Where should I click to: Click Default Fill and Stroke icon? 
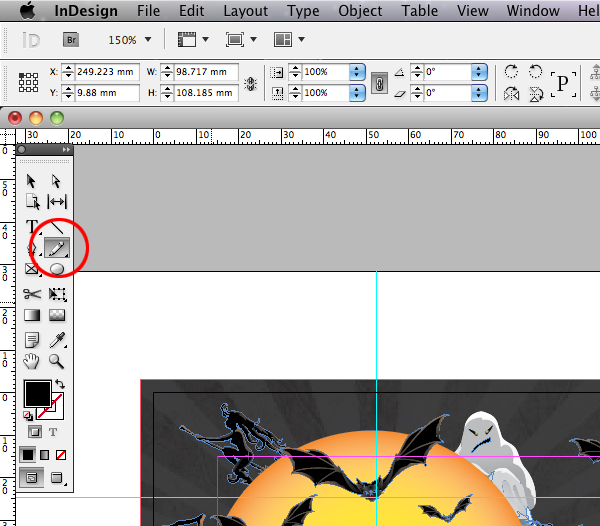coord(28,416)
